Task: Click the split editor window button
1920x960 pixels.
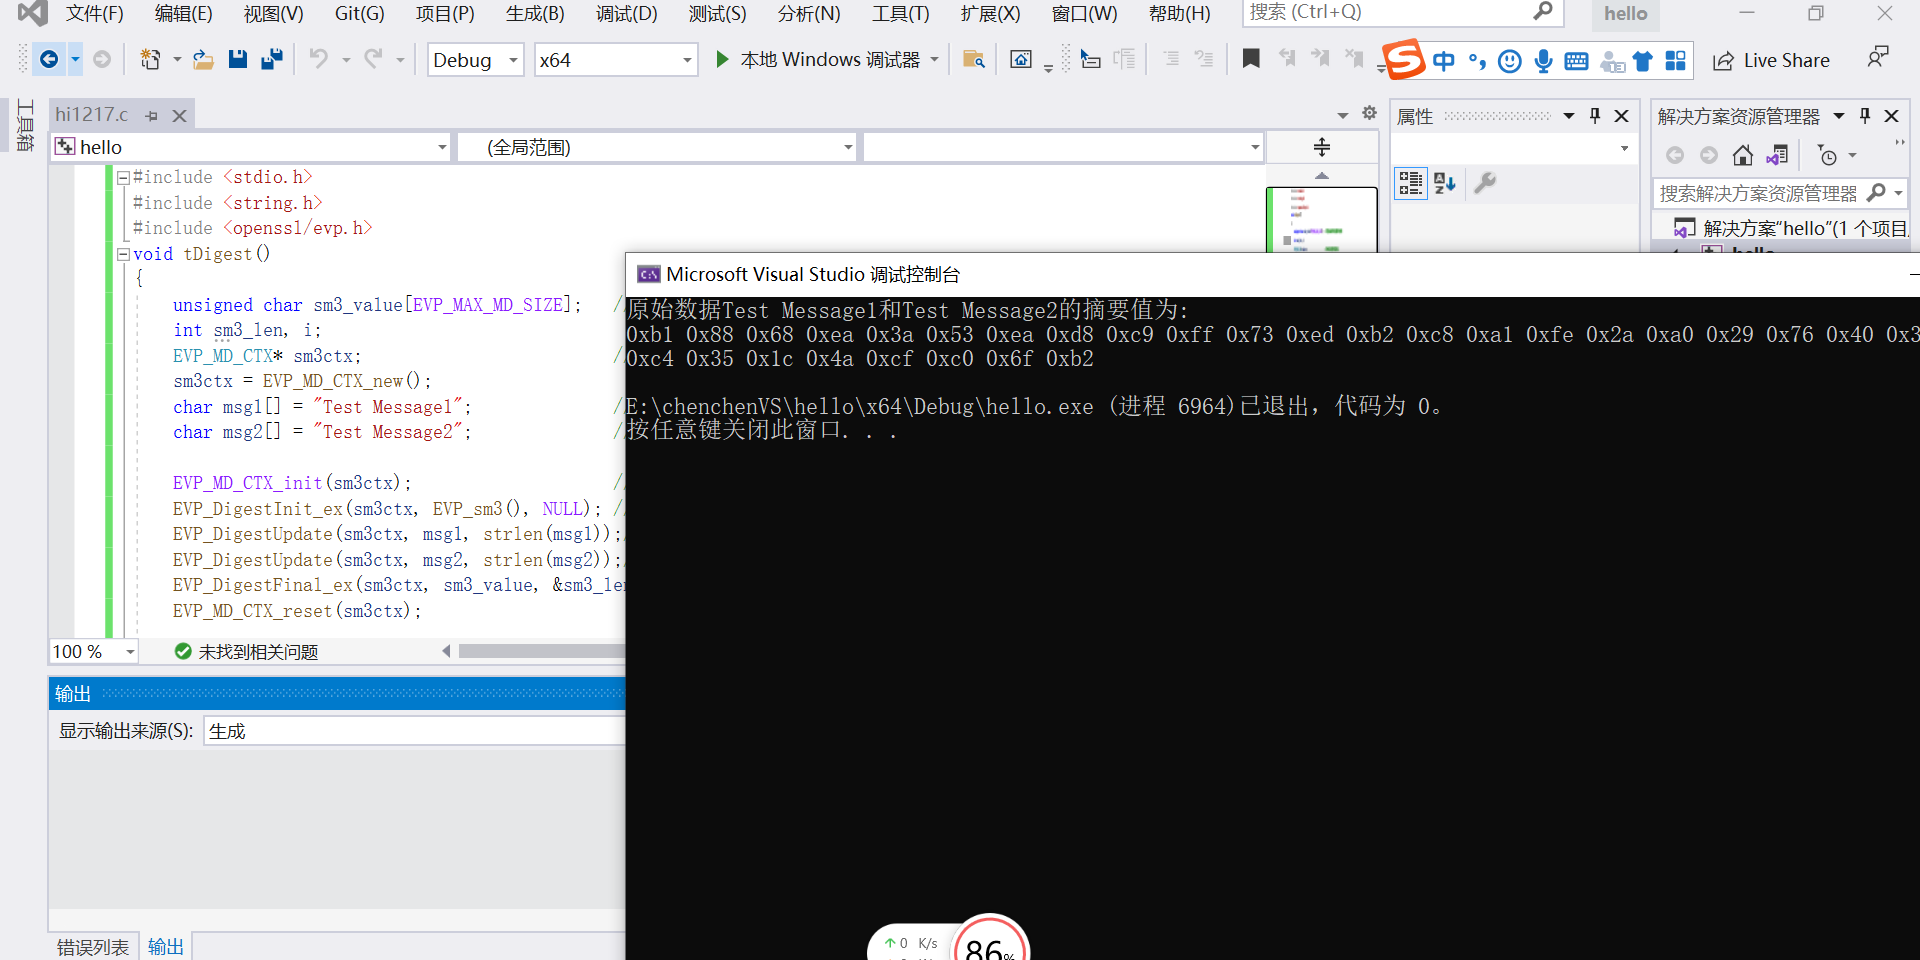Action: point(1322,147)
